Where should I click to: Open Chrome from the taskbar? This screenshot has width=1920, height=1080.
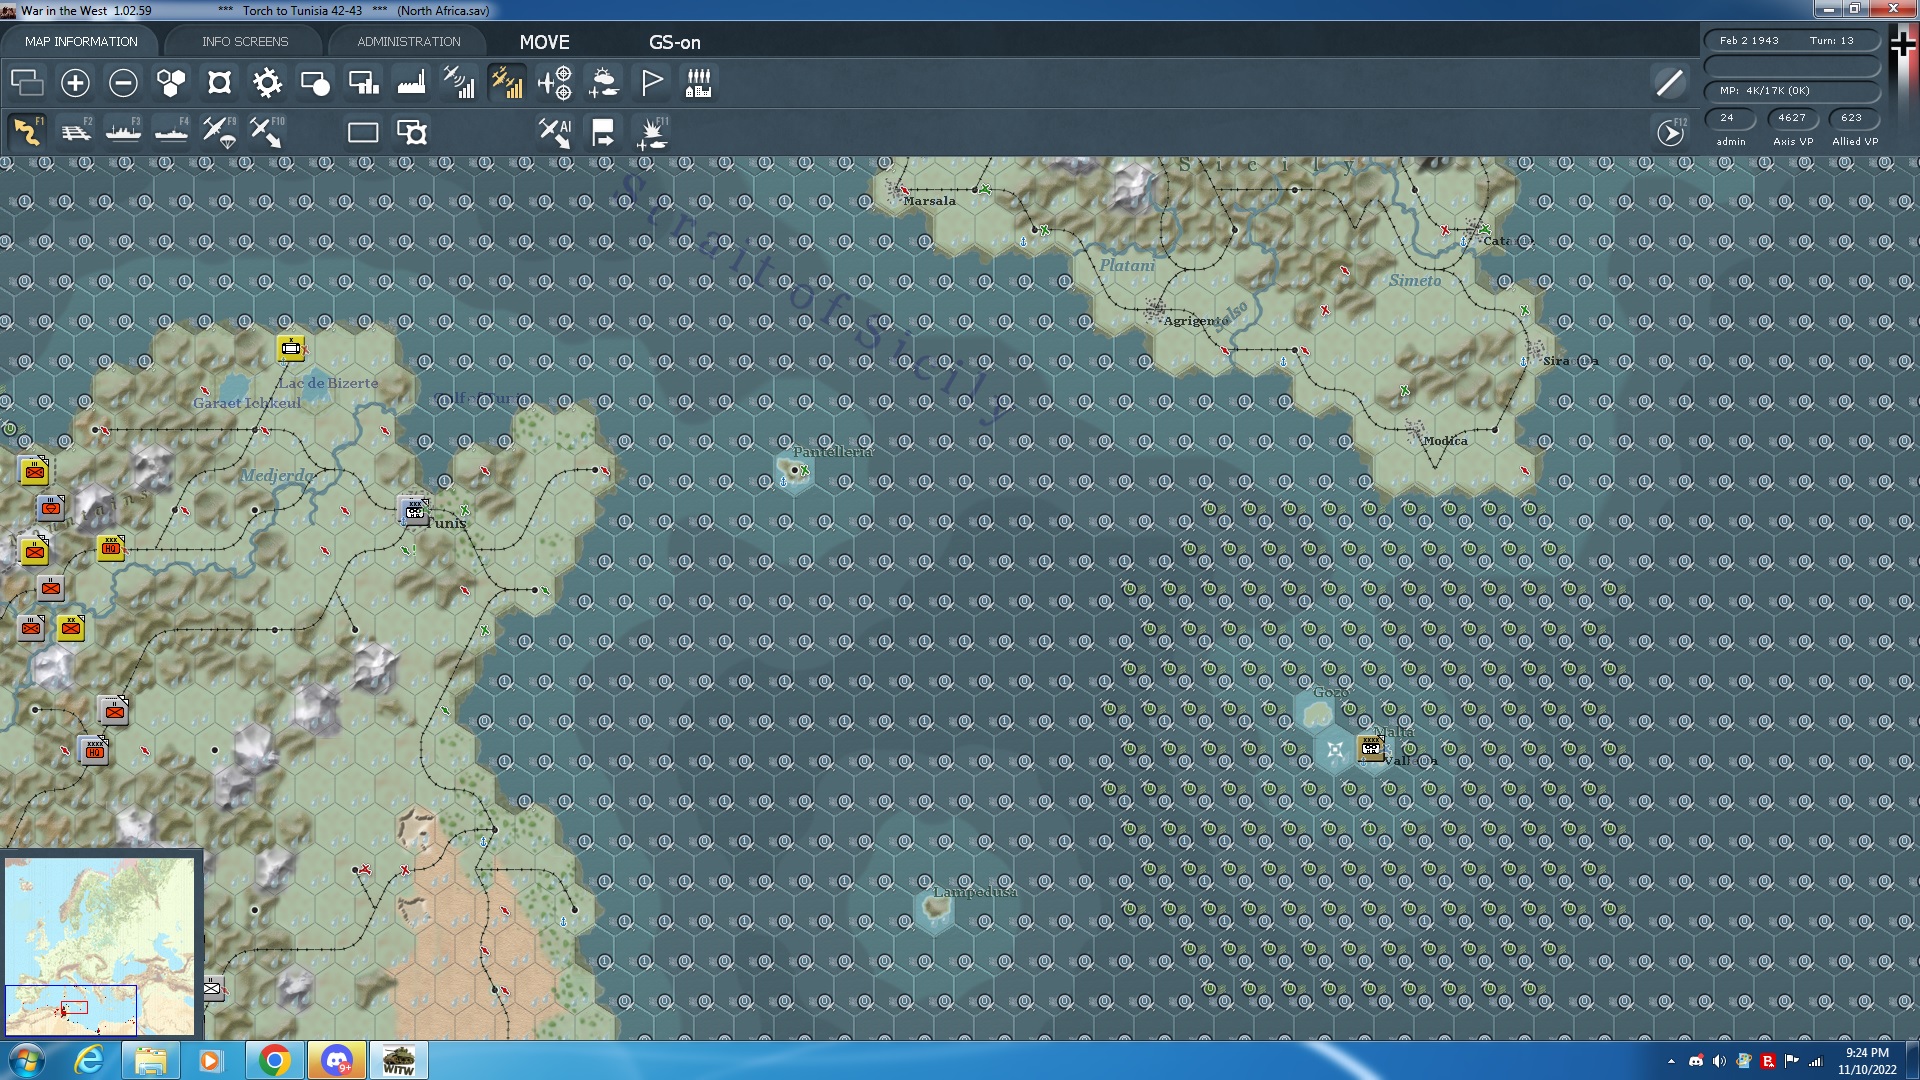point(273,1059)
